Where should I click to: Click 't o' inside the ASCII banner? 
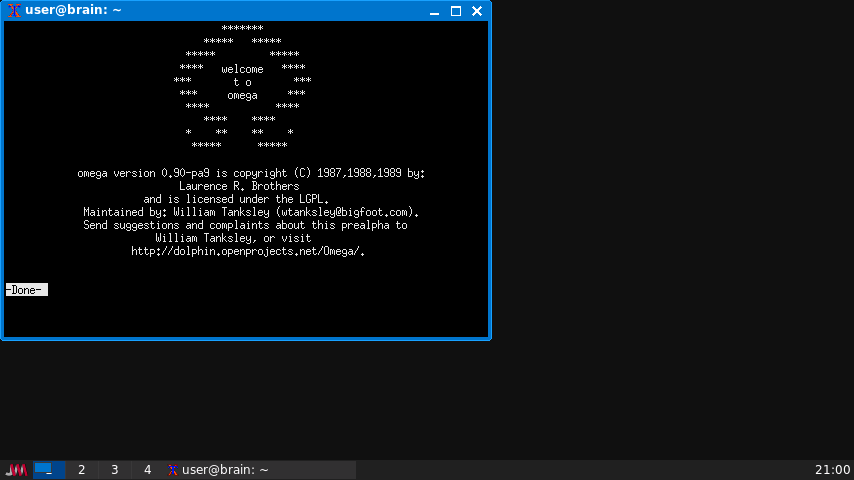(242, 82)
